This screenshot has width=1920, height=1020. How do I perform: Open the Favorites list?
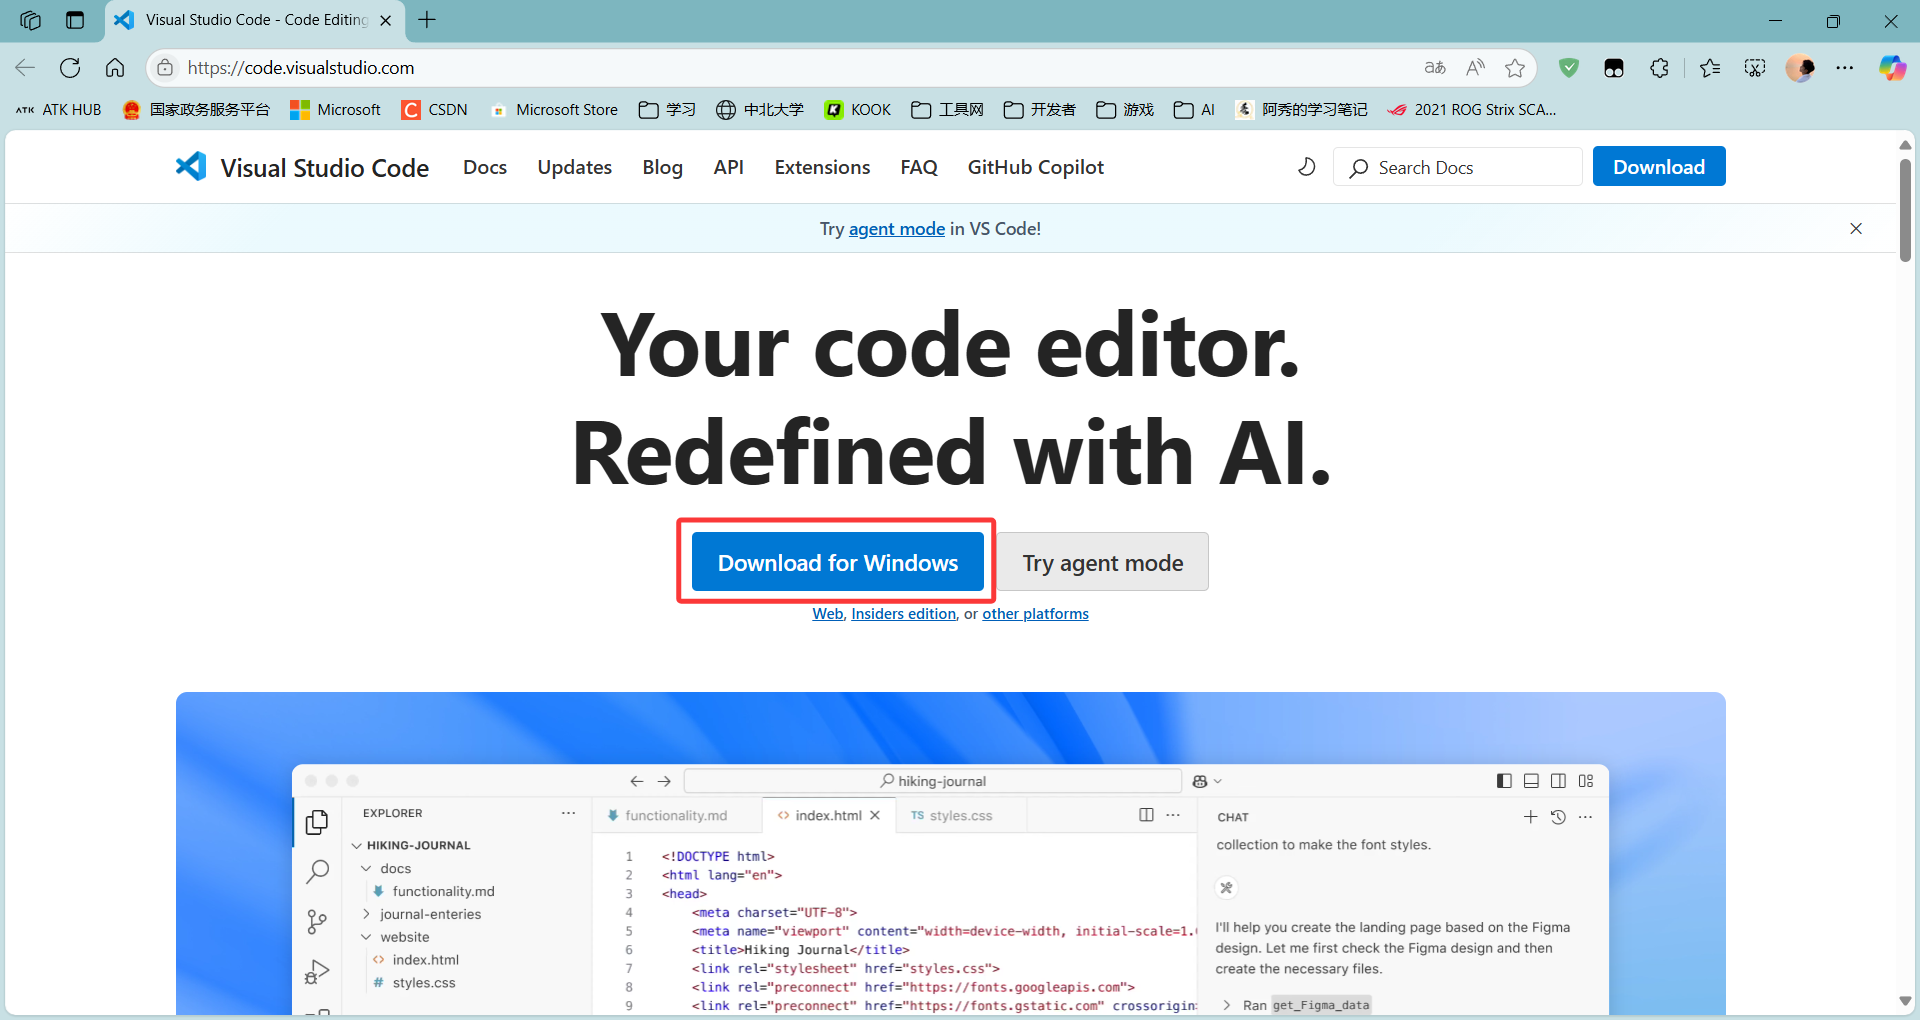click(1710, 68)
